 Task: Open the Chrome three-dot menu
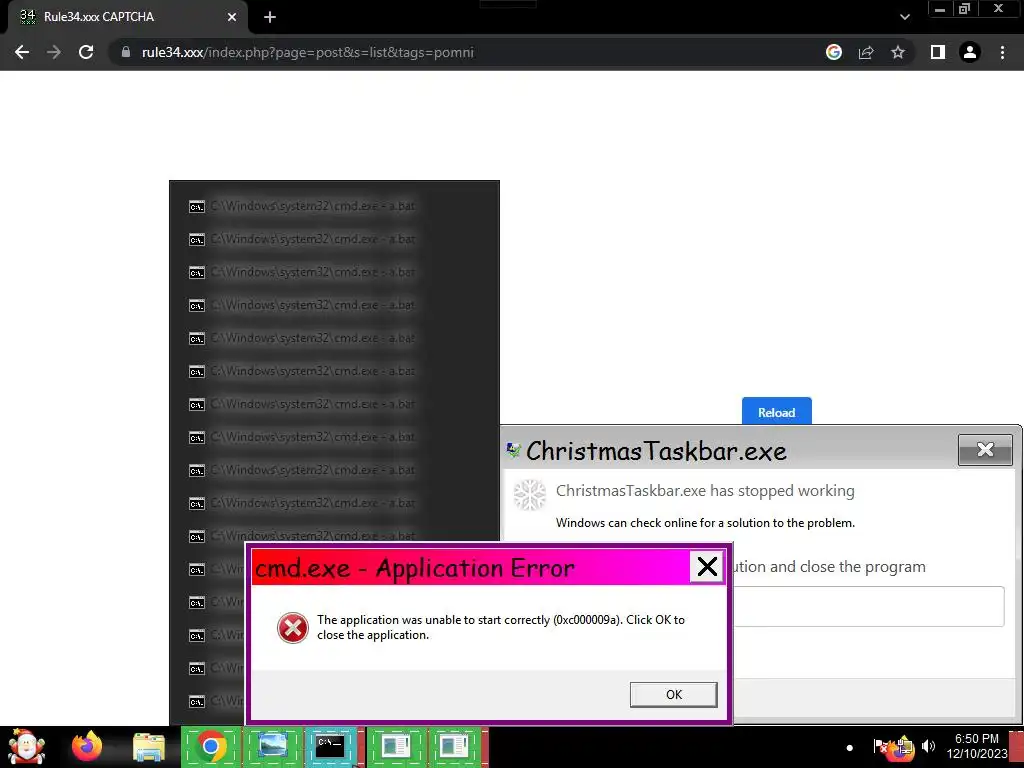[x=1002, y=52]
